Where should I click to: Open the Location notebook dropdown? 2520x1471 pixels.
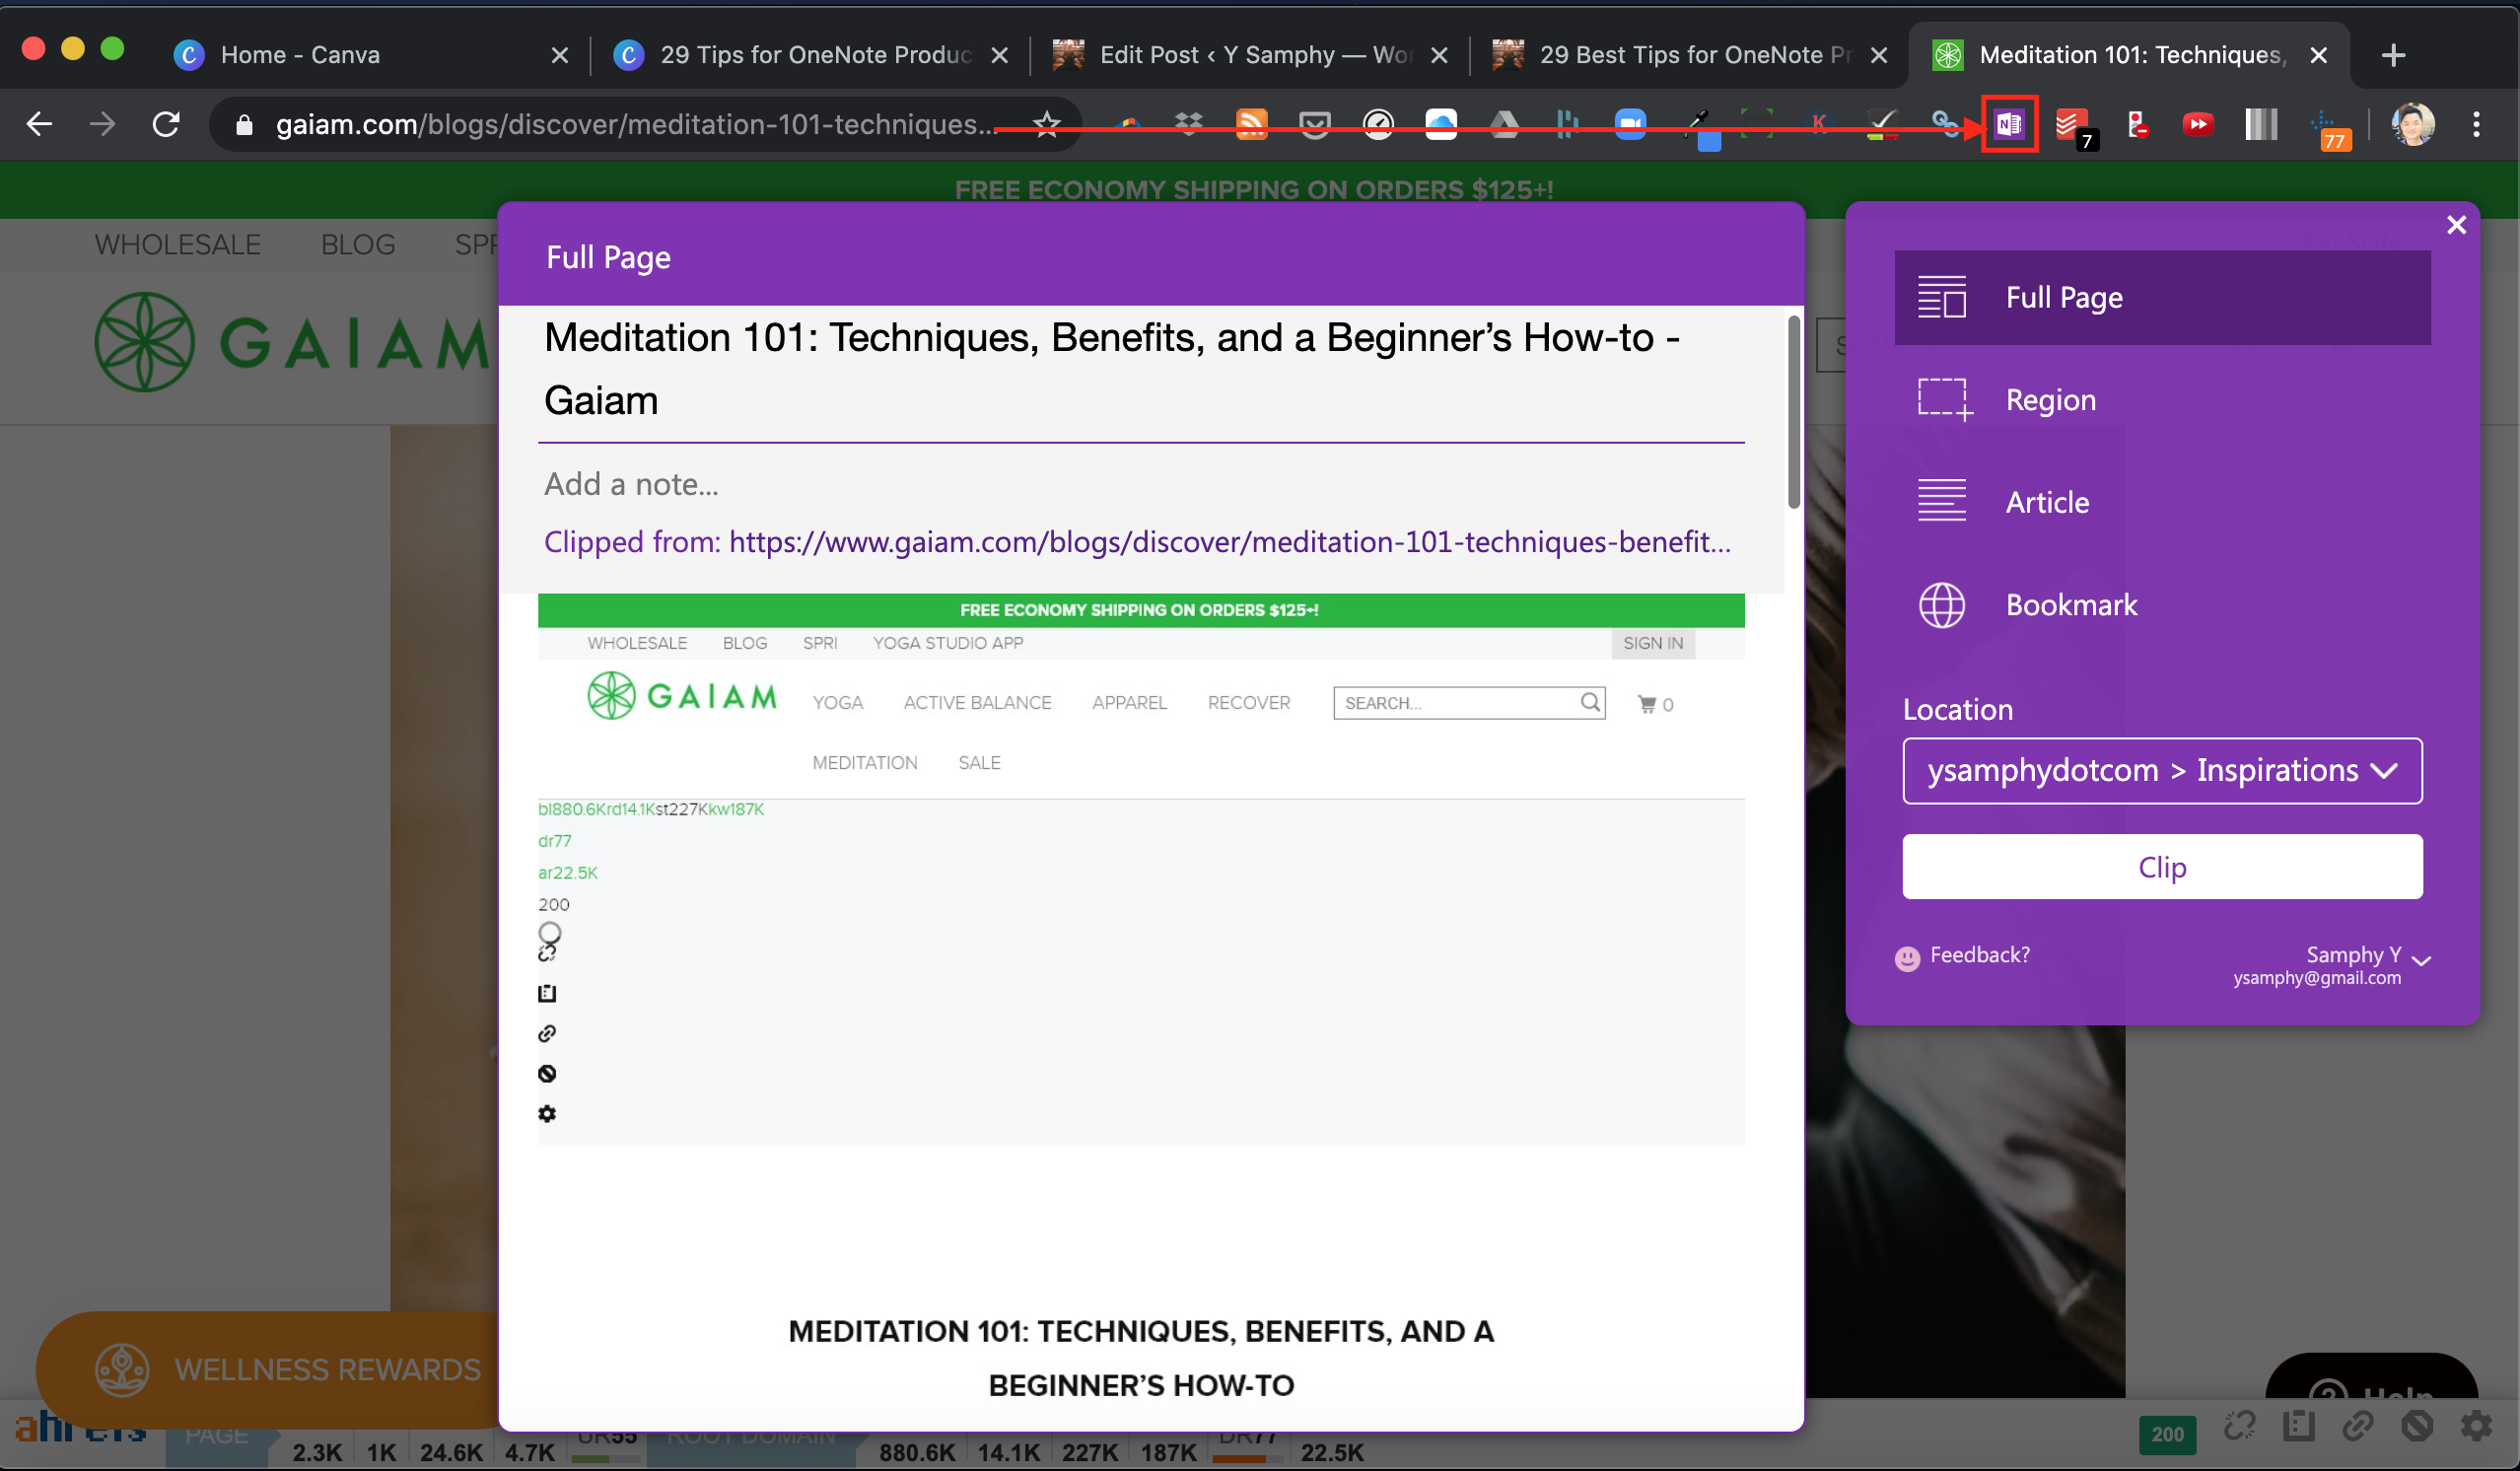click(2162, 770)
